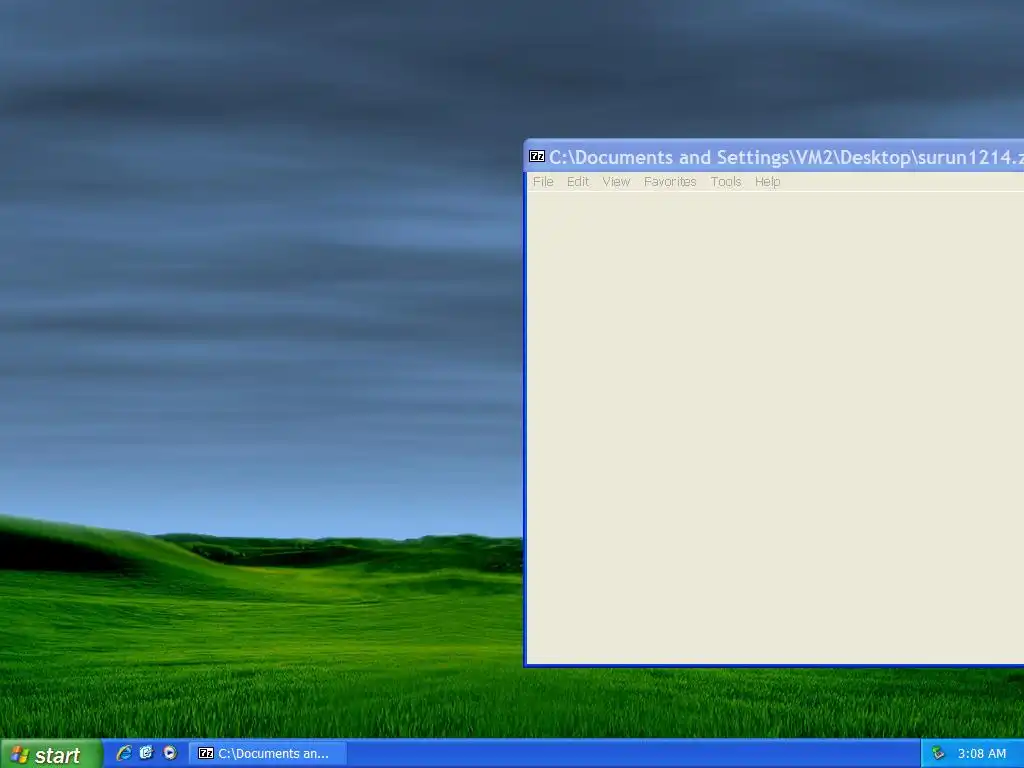Click the system tray safely remove hardware icon

tap(938, 753)
